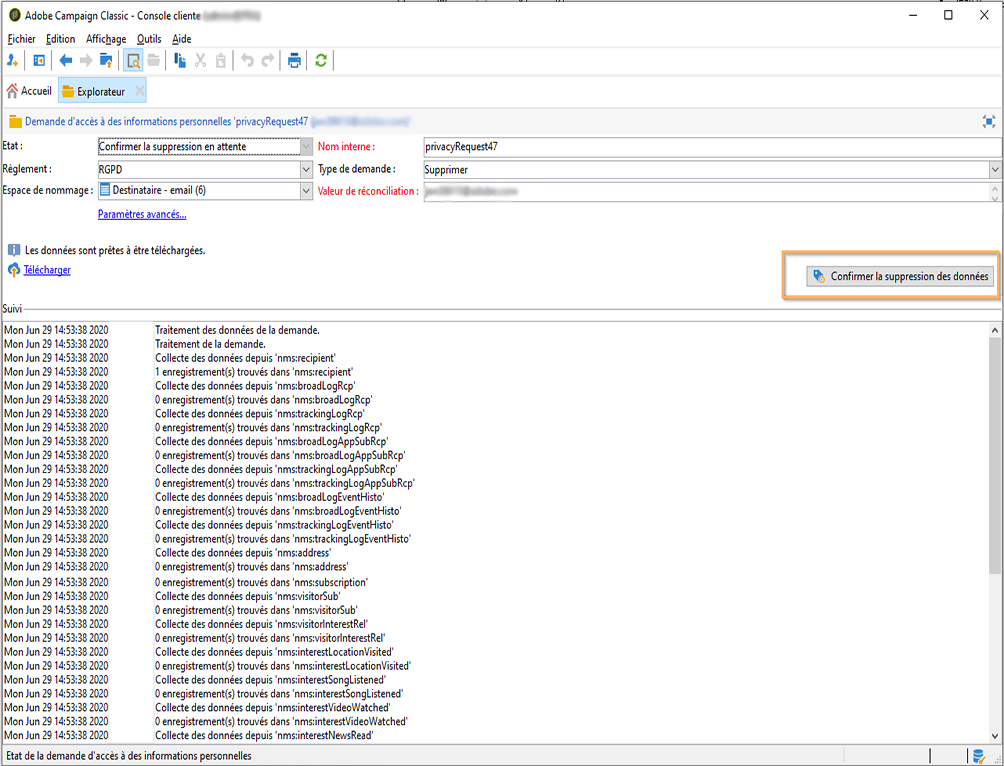Click the undo arrow icon
Image resolution: width=1004 pixels, height=766 pixels.
tap(247, 61)
